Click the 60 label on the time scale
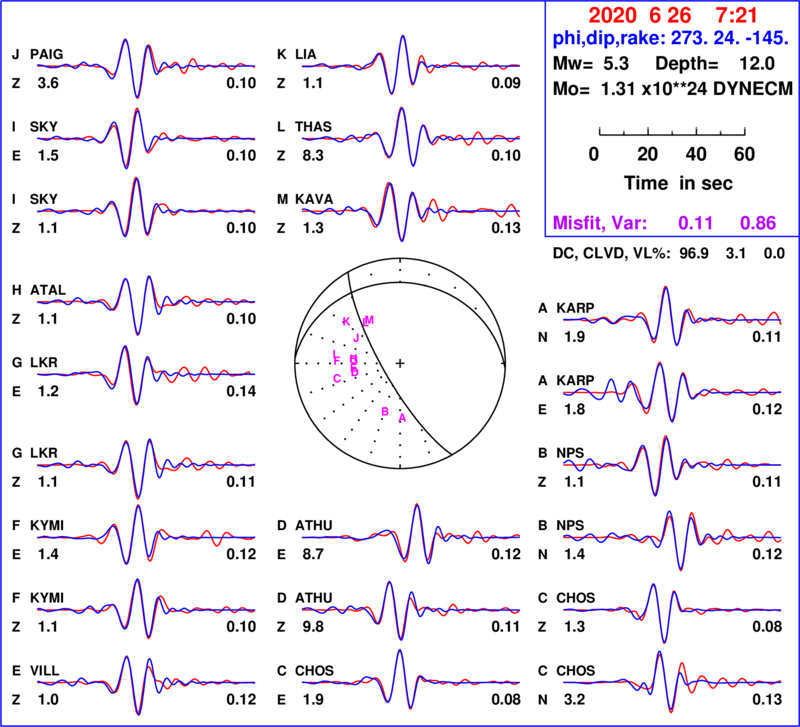 pyautogui.click(x=744, y=154)
